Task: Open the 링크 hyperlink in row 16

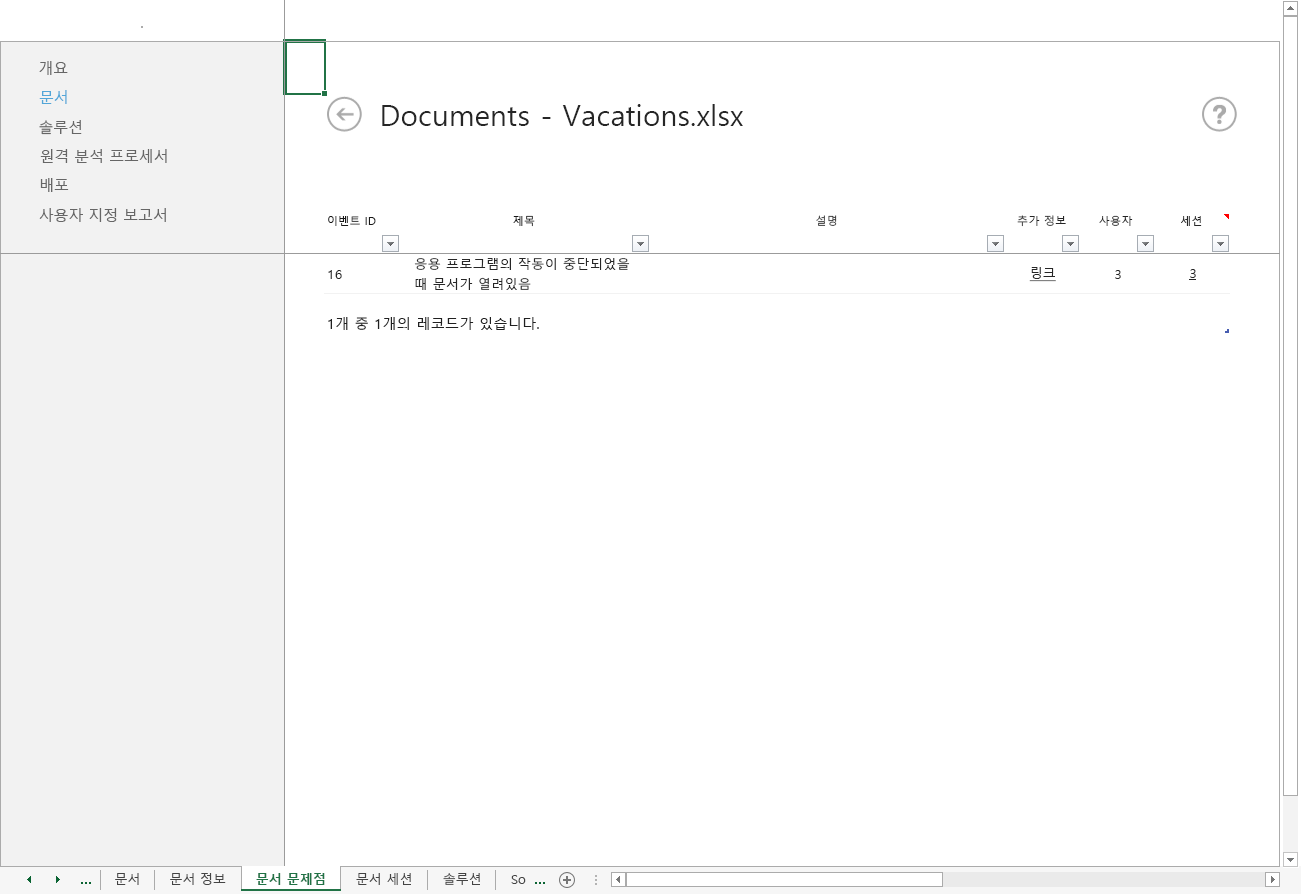Action: point(1042,273)
